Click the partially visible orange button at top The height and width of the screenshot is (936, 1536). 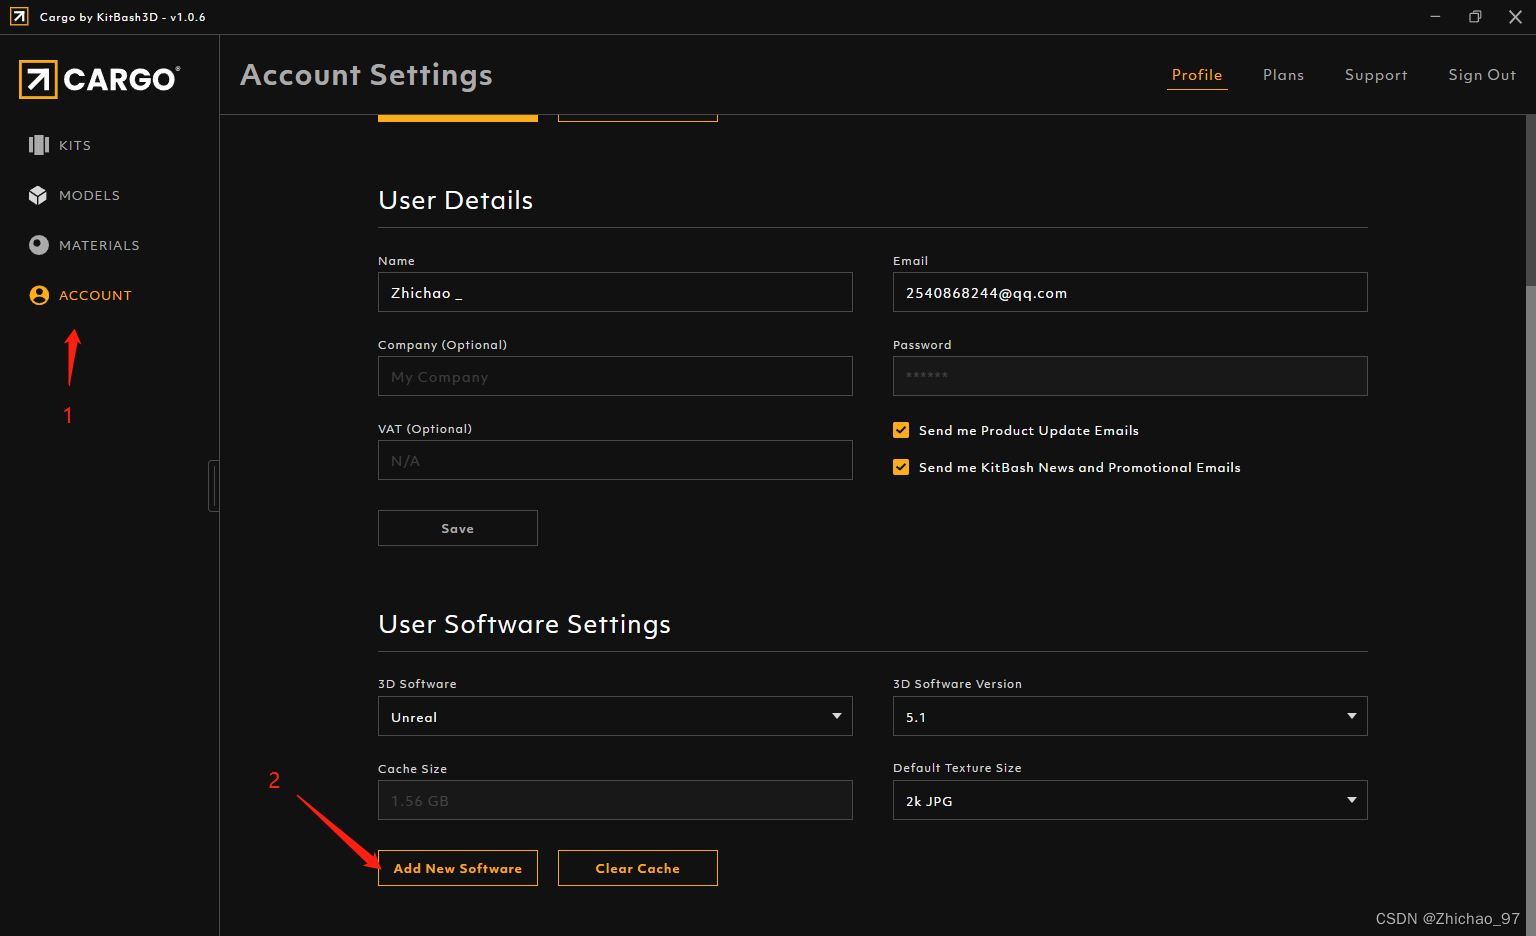click(458, 118)
